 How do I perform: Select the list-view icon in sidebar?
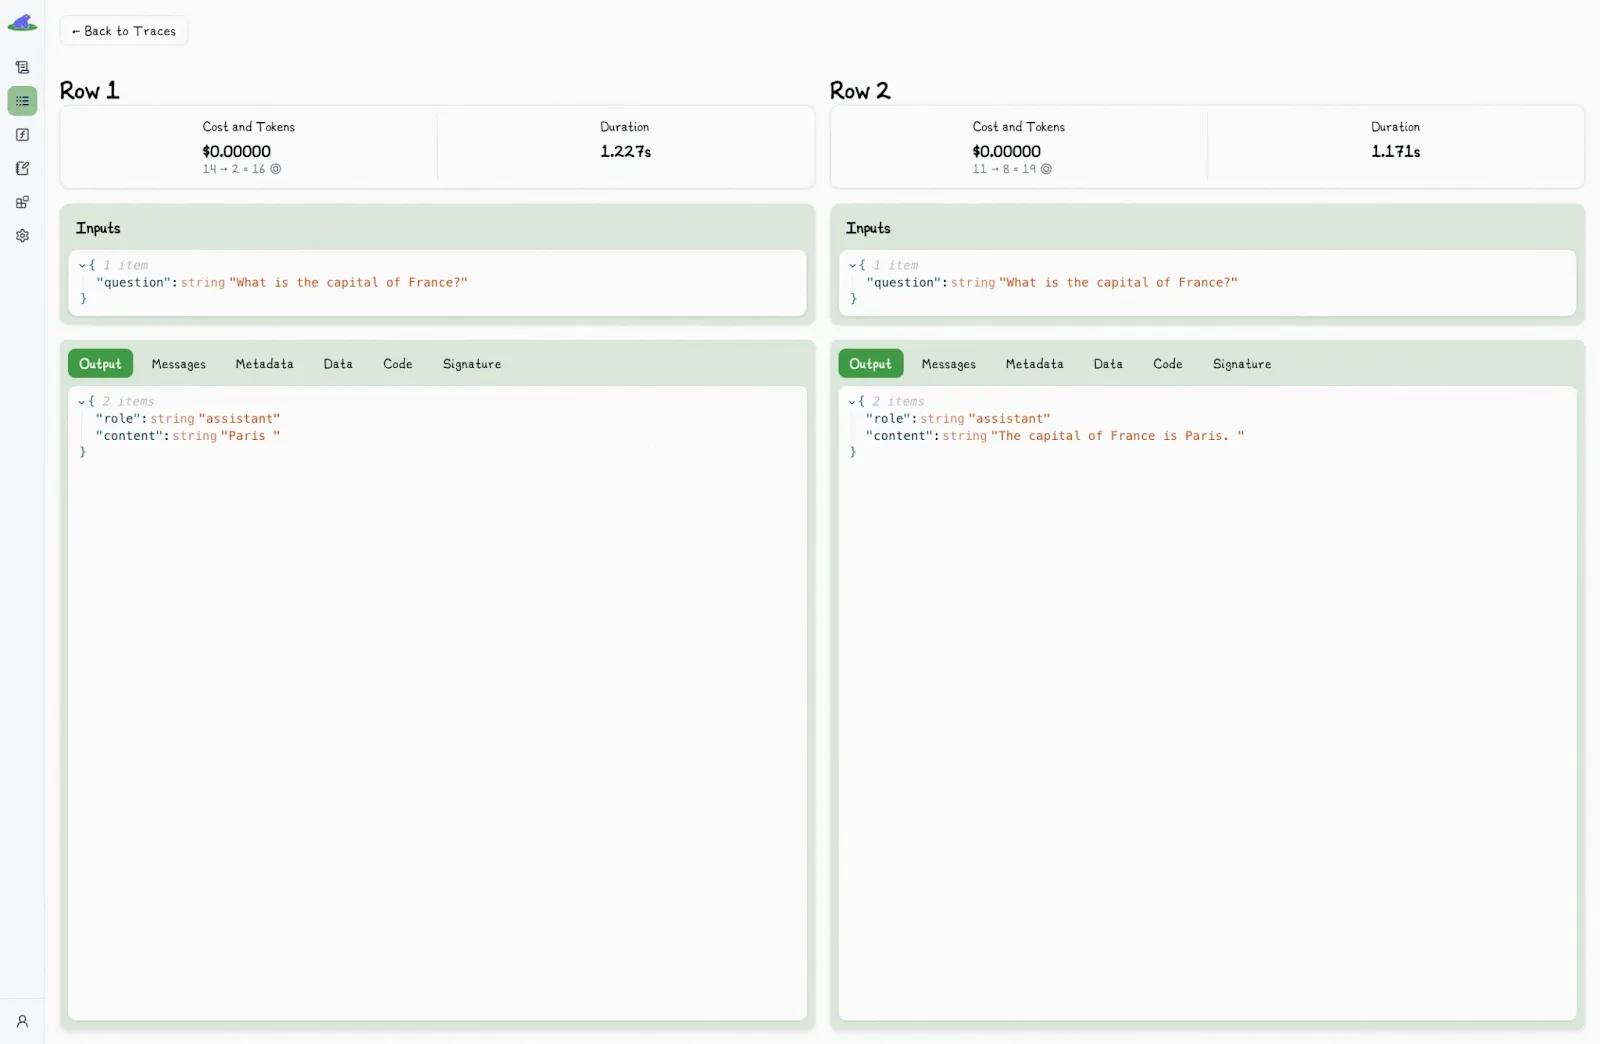pyautogui.click(x=22, y=101)
